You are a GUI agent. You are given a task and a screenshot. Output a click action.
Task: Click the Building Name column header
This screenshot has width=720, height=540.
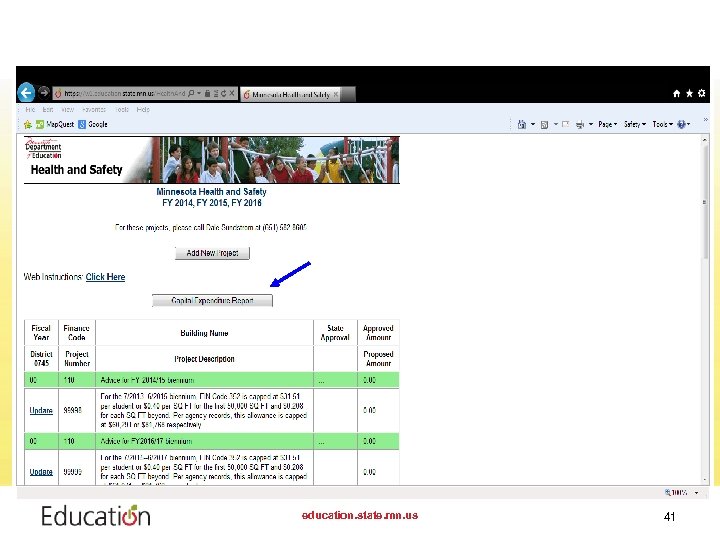204,333
